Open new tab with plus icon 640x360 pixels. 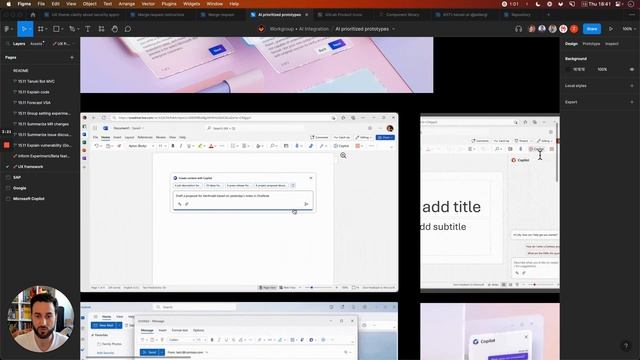[548, 15]
